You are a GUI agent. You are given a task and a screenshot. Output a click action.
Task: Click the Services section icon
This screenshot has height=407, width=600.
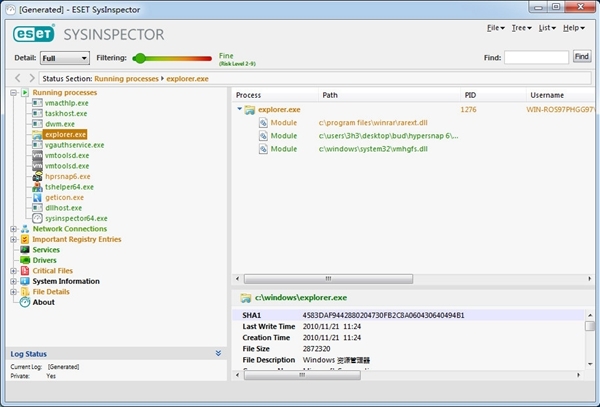pyautogui.click(x=25, y=250)
